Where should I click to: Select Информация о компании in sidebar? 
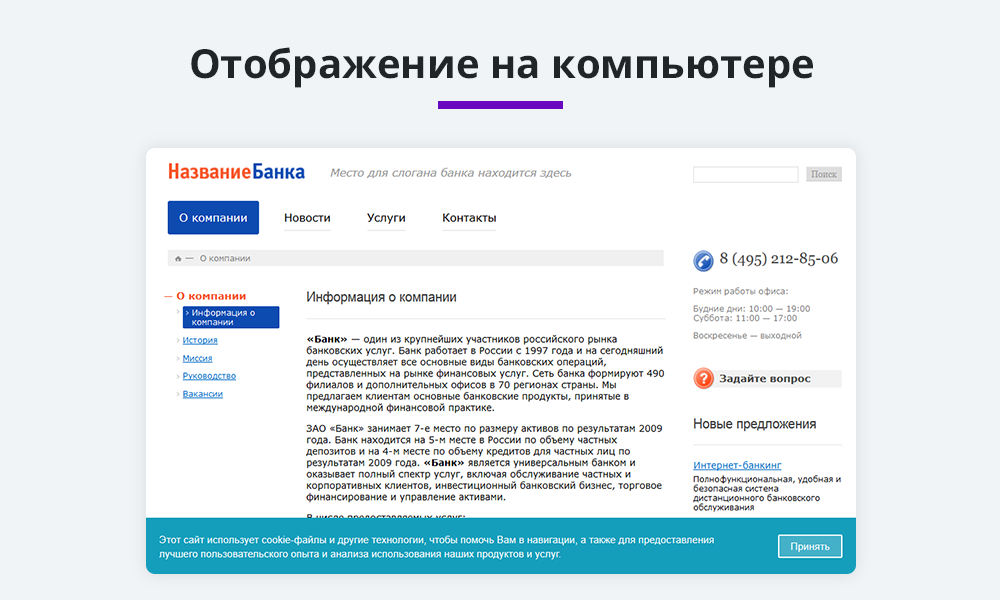pyautogui.click(x=230, y=317)
